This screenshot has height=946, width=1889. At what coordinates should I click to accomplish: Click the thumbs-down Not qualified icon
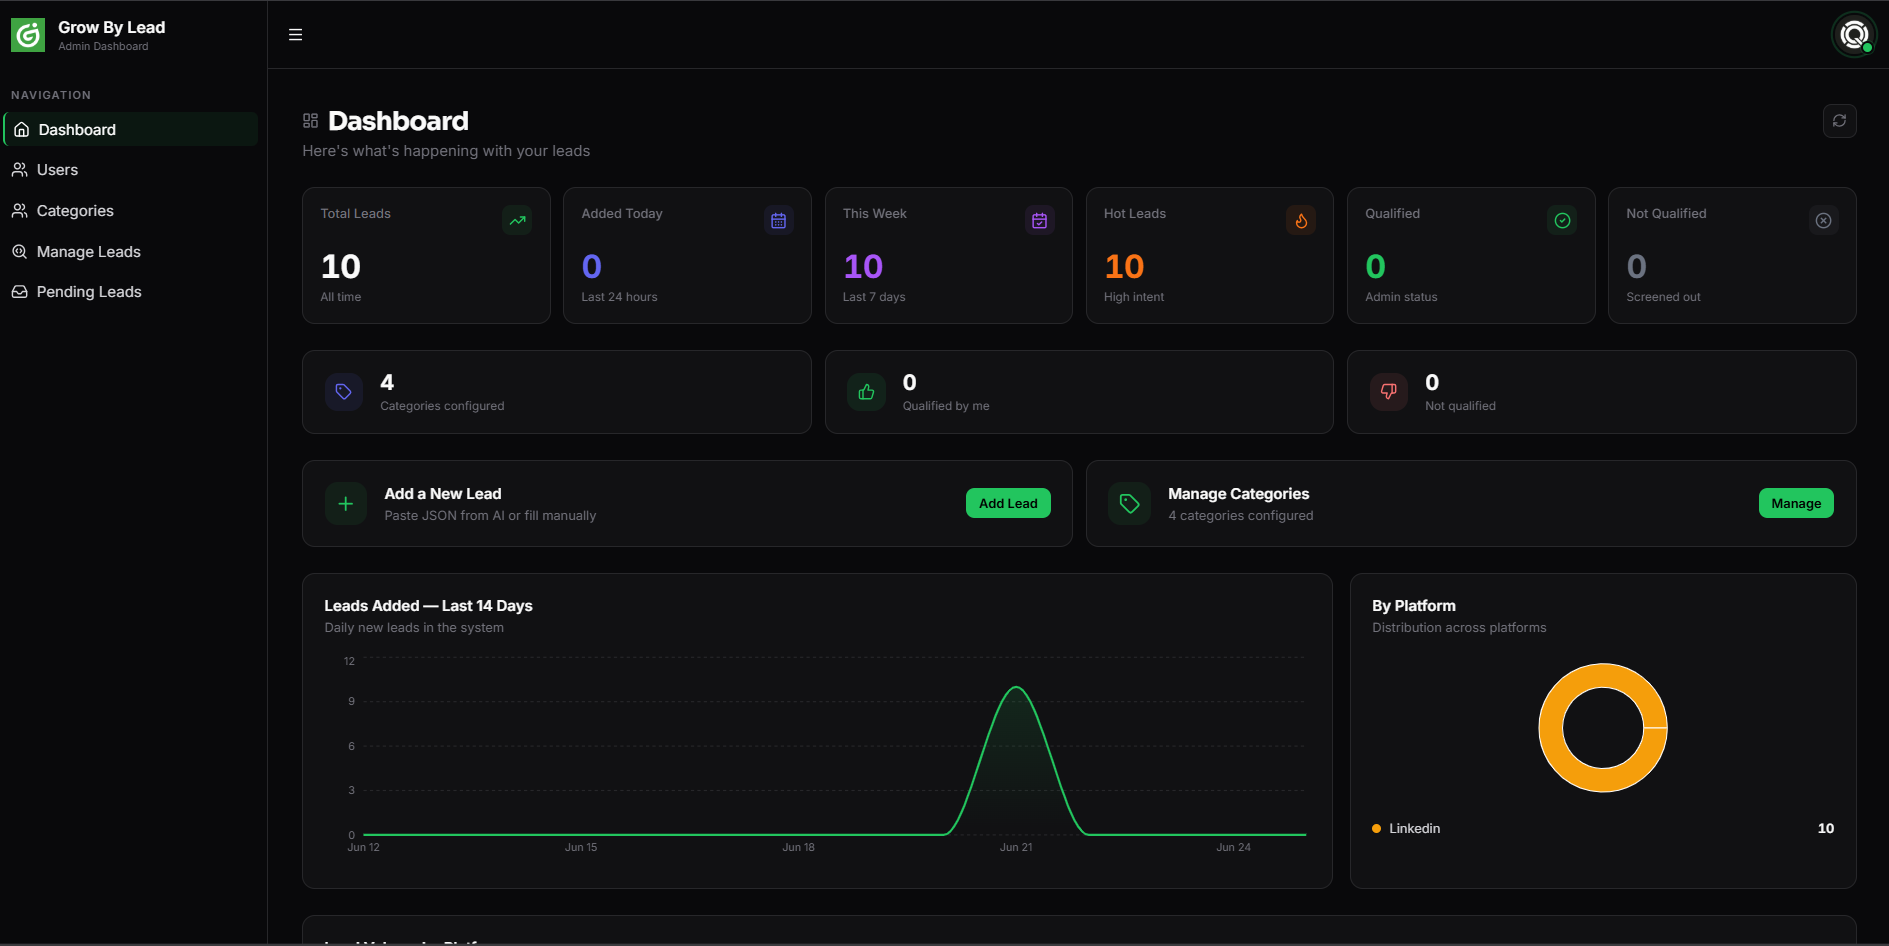coord(1388,392)
